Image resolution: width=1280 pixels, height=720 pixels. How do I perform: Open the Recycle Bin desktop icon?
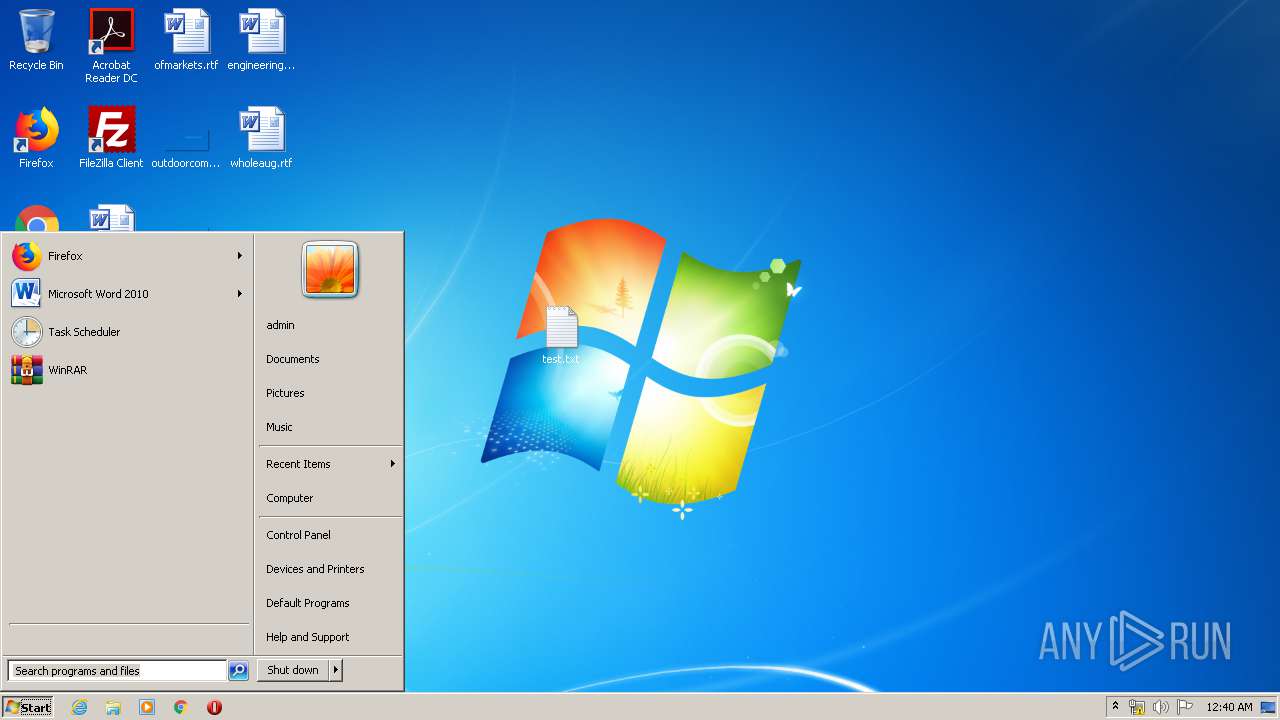tap(36, 40)
